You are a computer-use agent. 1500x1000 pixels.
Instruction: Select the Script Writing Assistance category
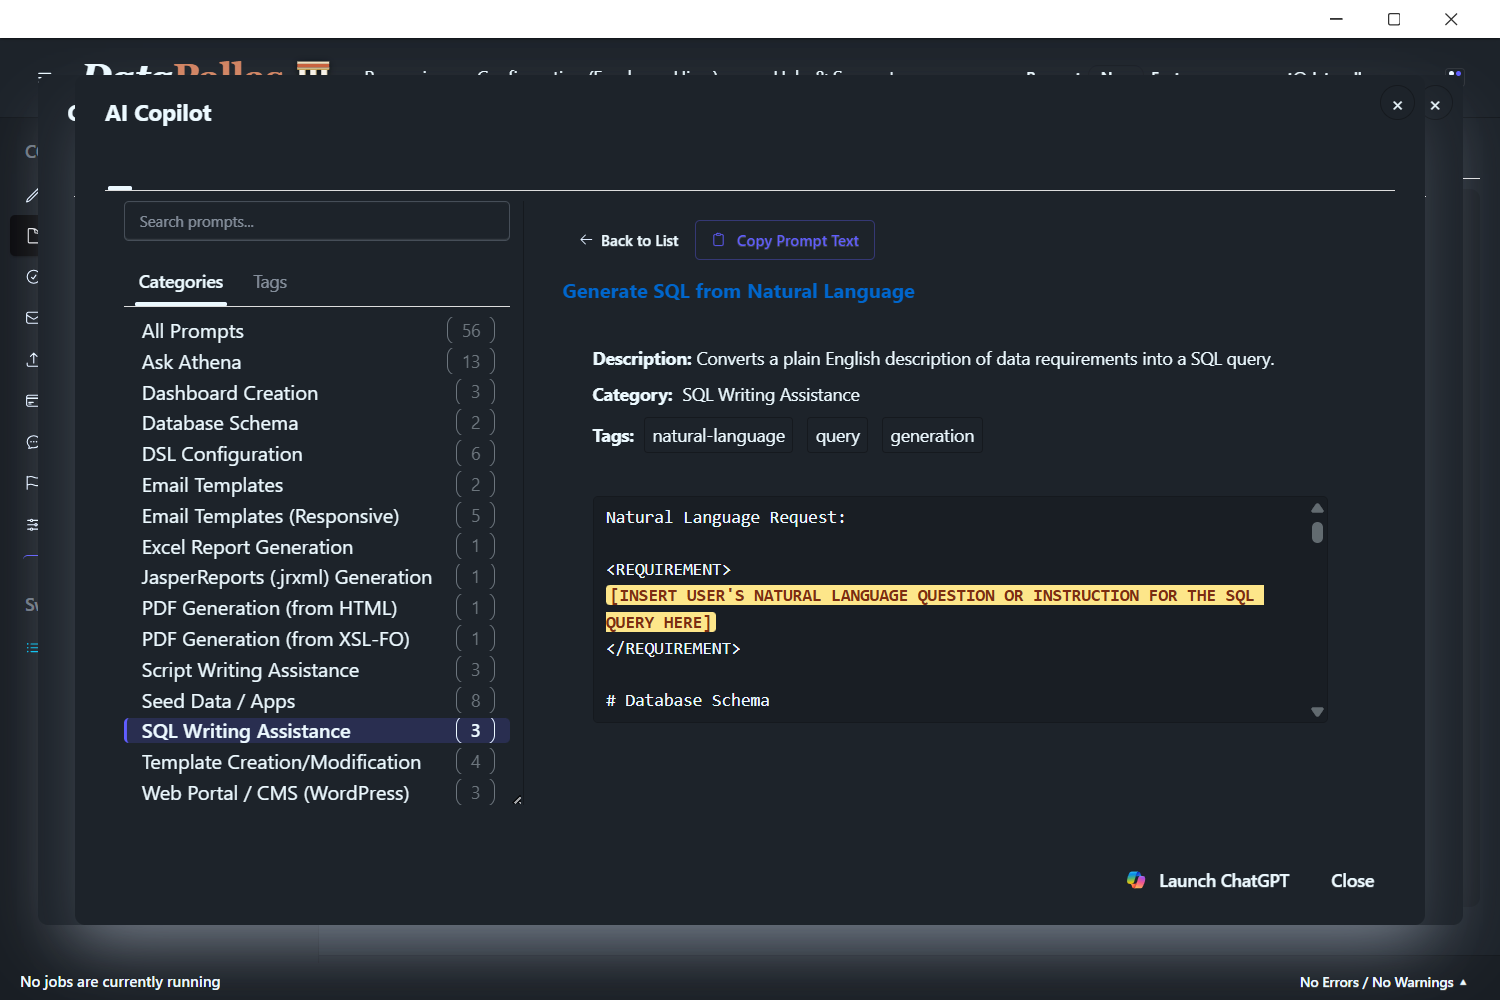[317, 670]
